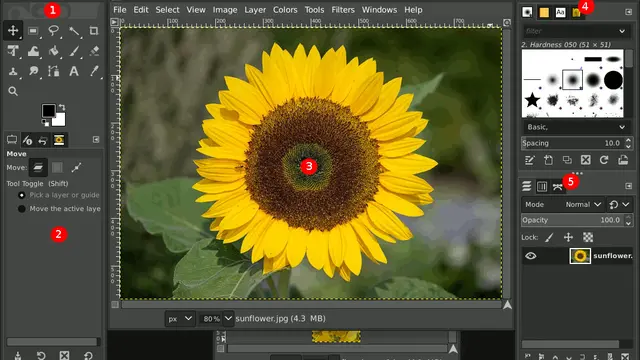Switch to the Channels tab
640x360 pixels.
[x=542, y=187]
